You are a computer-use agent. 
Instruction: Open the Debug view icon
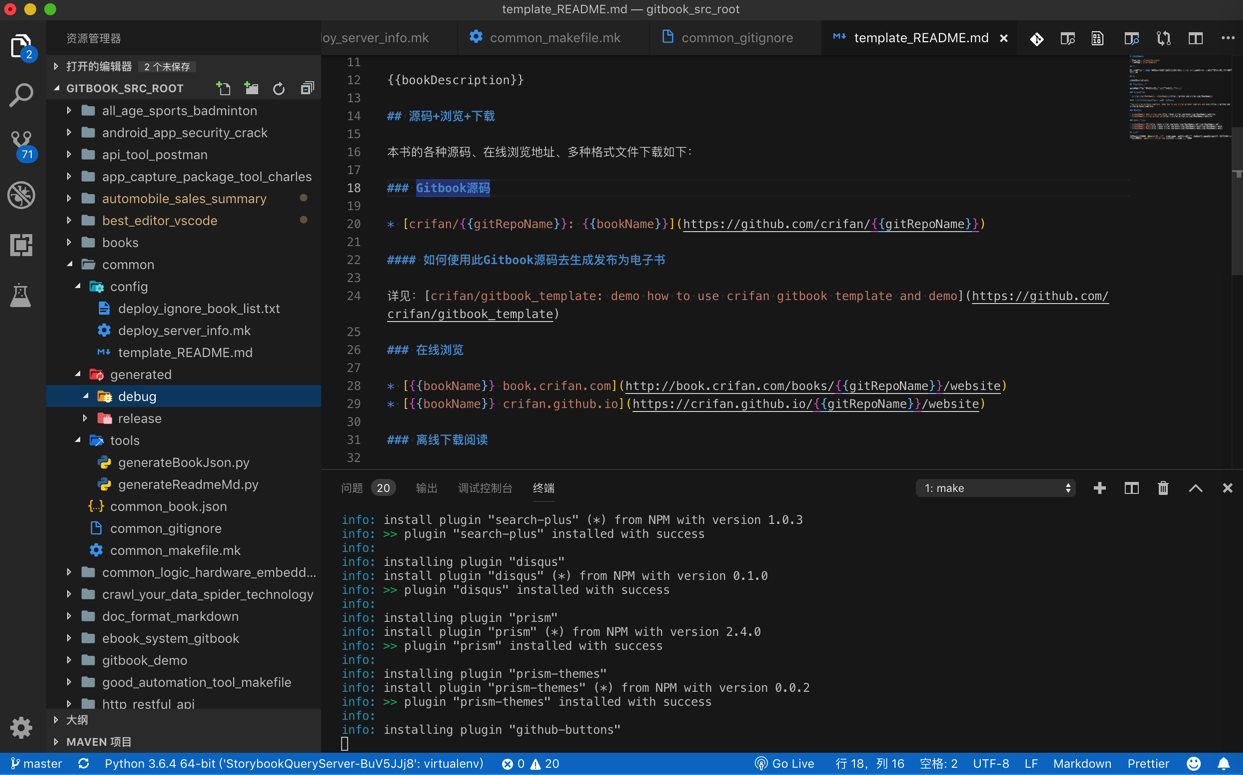[x=21, y=195]
